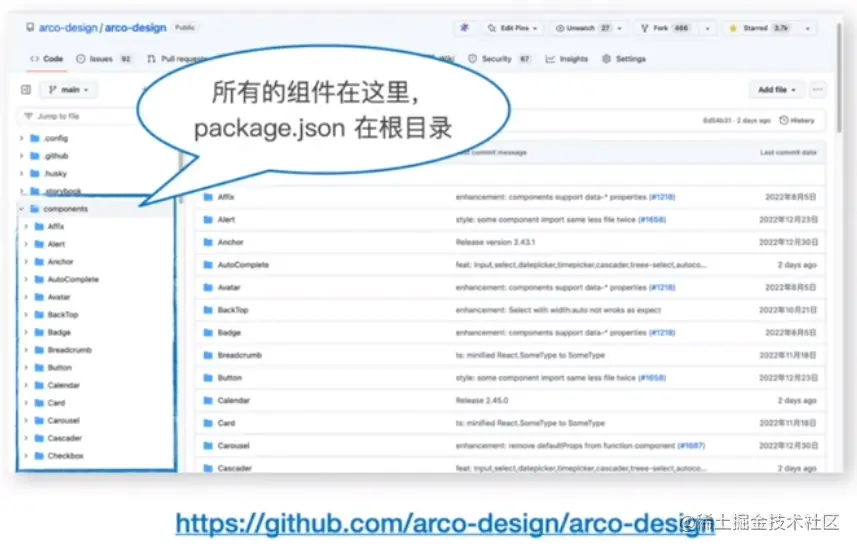This screenshot has height=550, width=857.
Task: Open the Insights tab
Action: tap(566, 58)
